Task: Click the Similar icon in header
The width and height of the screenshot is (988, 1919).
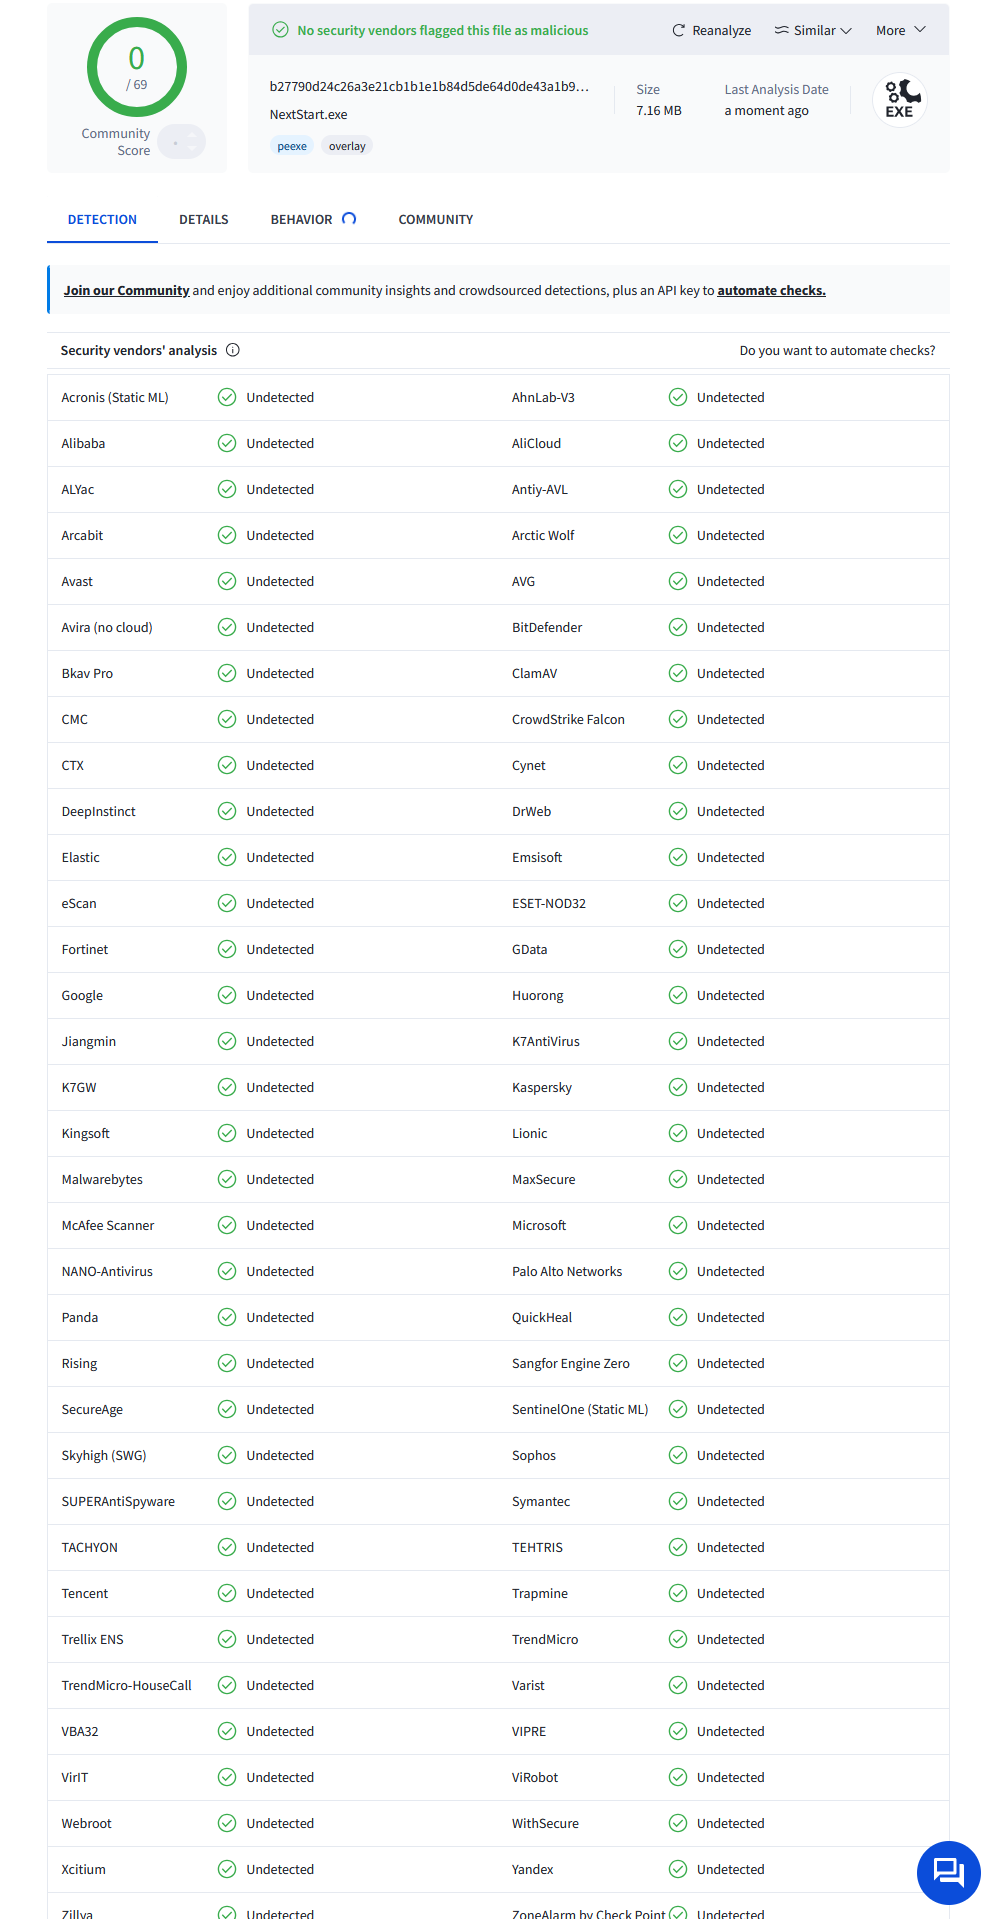Action: click(781, 30)
